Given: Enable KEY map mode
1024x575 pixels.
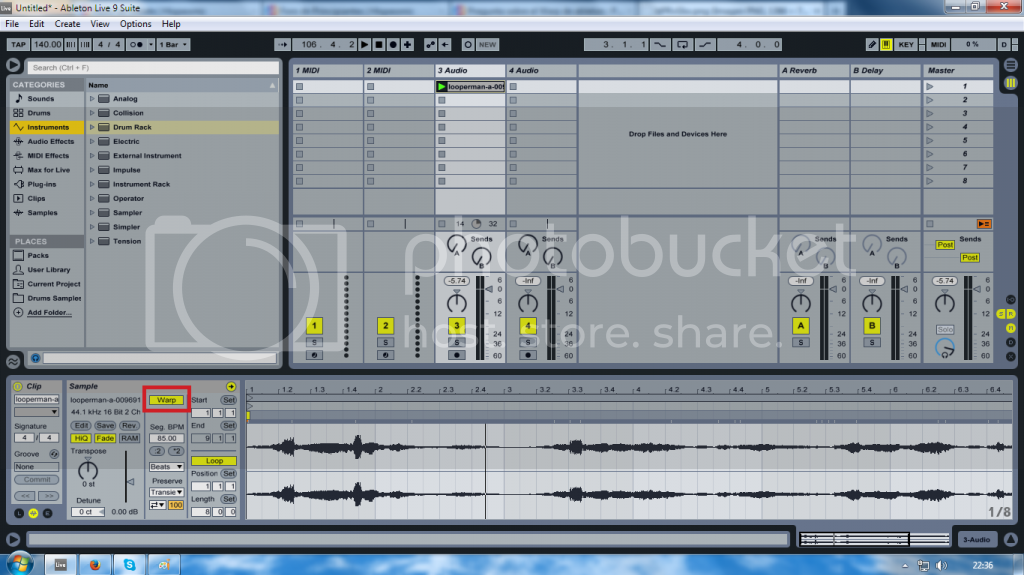Looking at the screenshot, I should coord(906,44).
